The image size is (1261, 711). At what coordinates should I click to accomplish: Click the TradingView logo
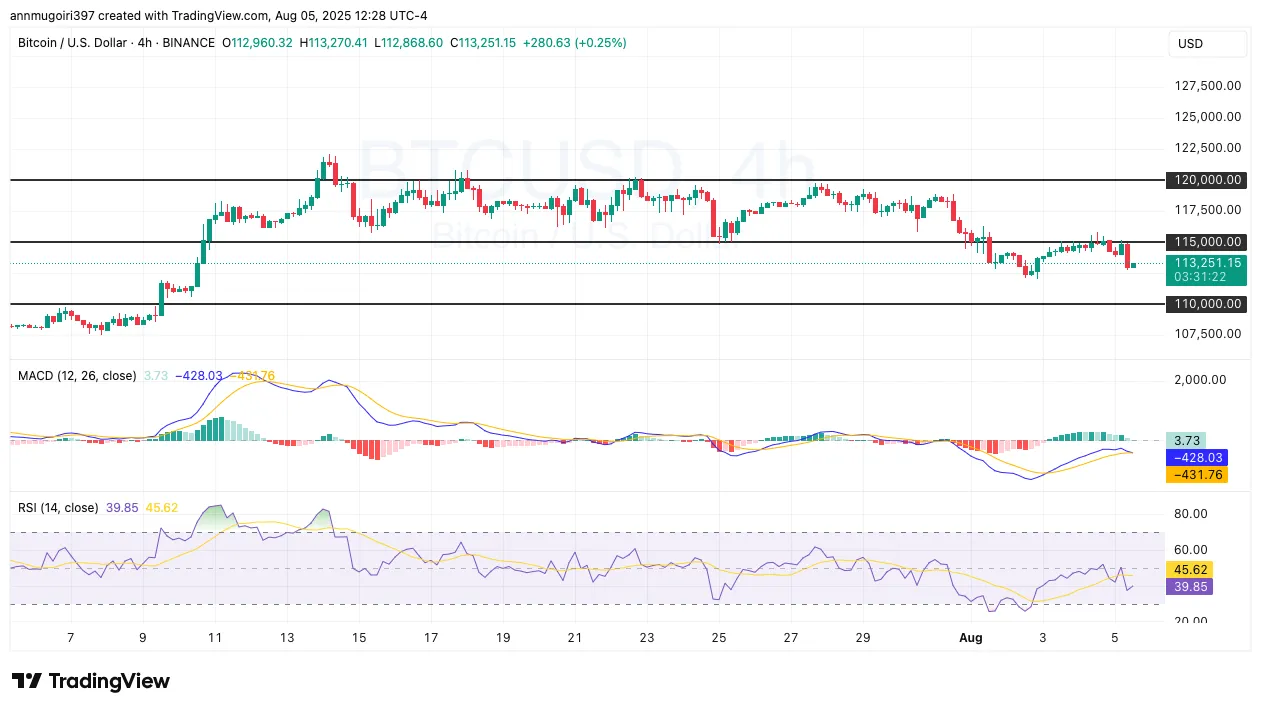[x=90, y=681]
